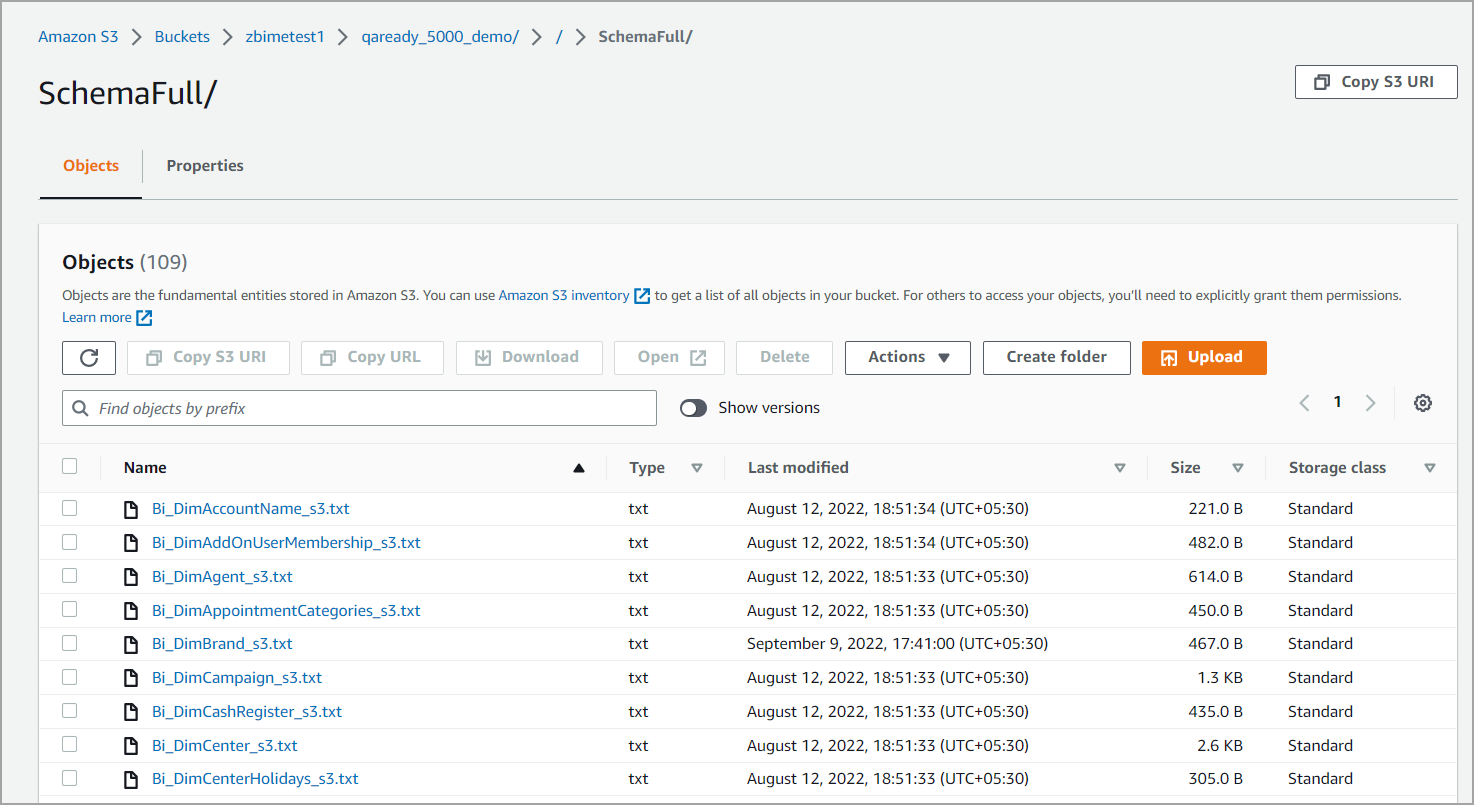The width and height of the screenshot is (1474, 805).
Task: Open the Amazon S3 inventory link
Action: coord(564,296)
